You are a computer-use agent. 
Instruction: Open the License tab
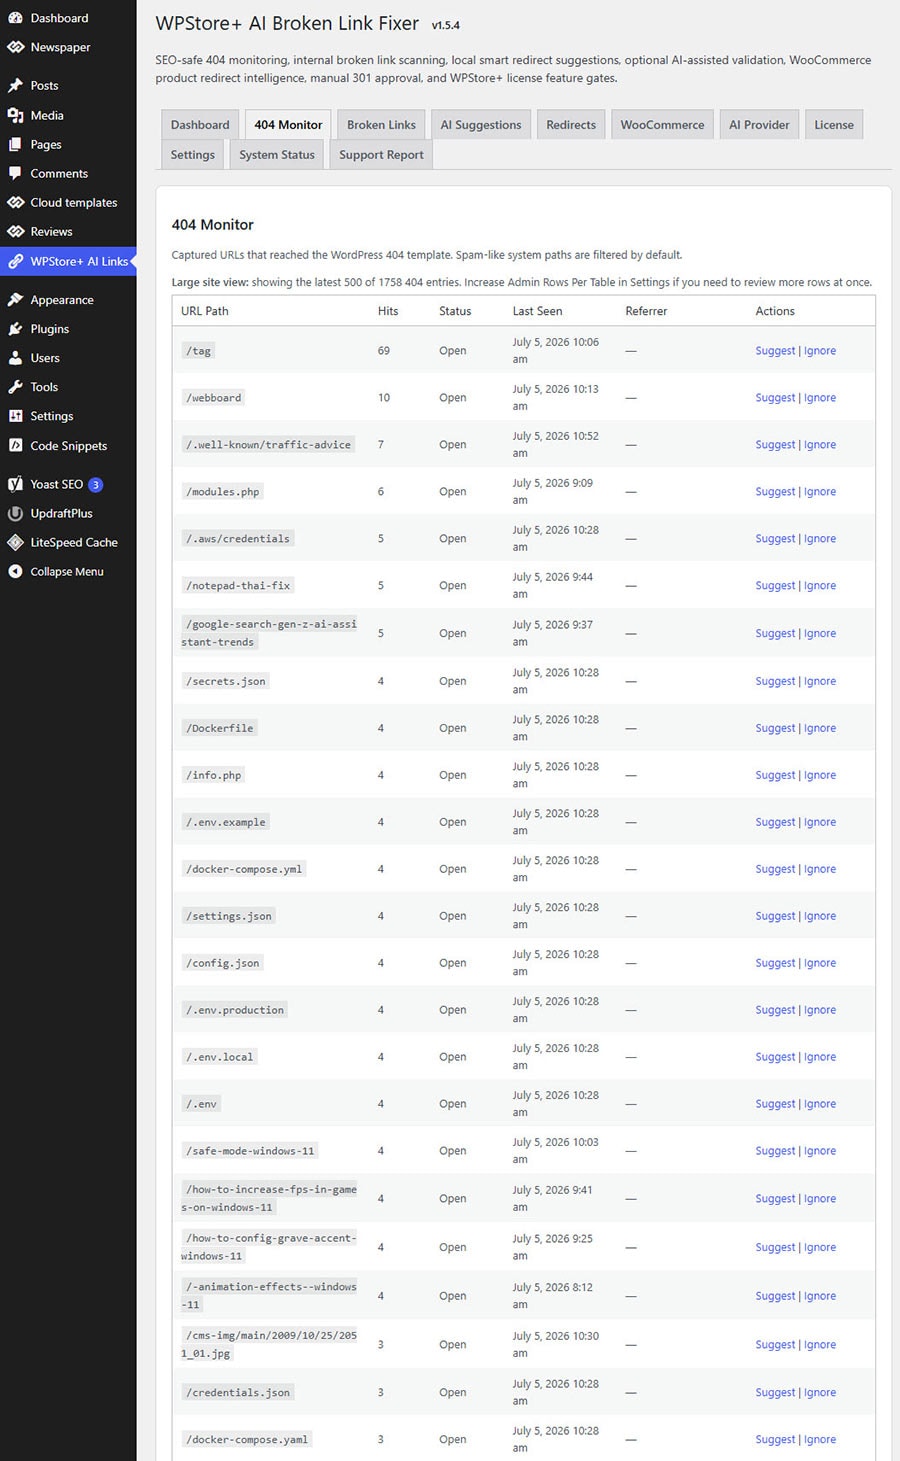pyautogui.click(x=834, y=125)
